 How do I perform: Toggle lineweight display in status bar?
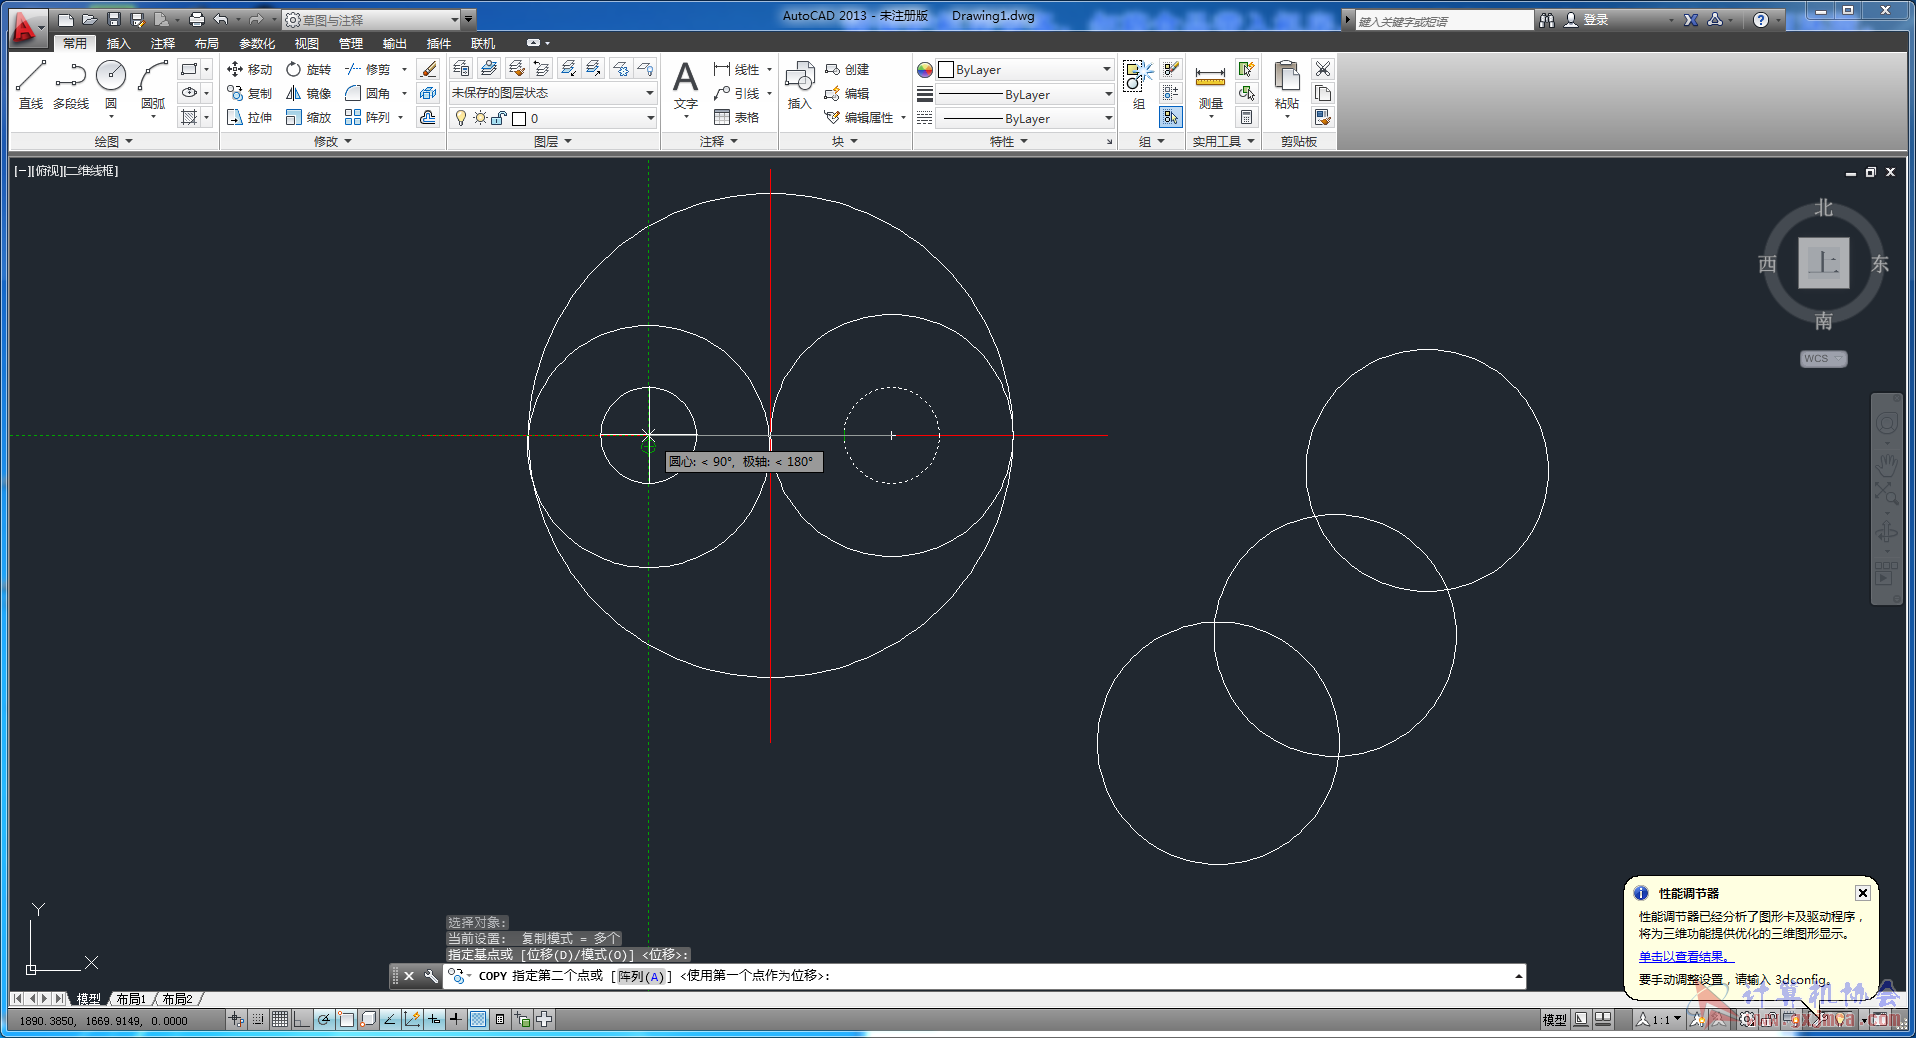[x=456, y=1019]
